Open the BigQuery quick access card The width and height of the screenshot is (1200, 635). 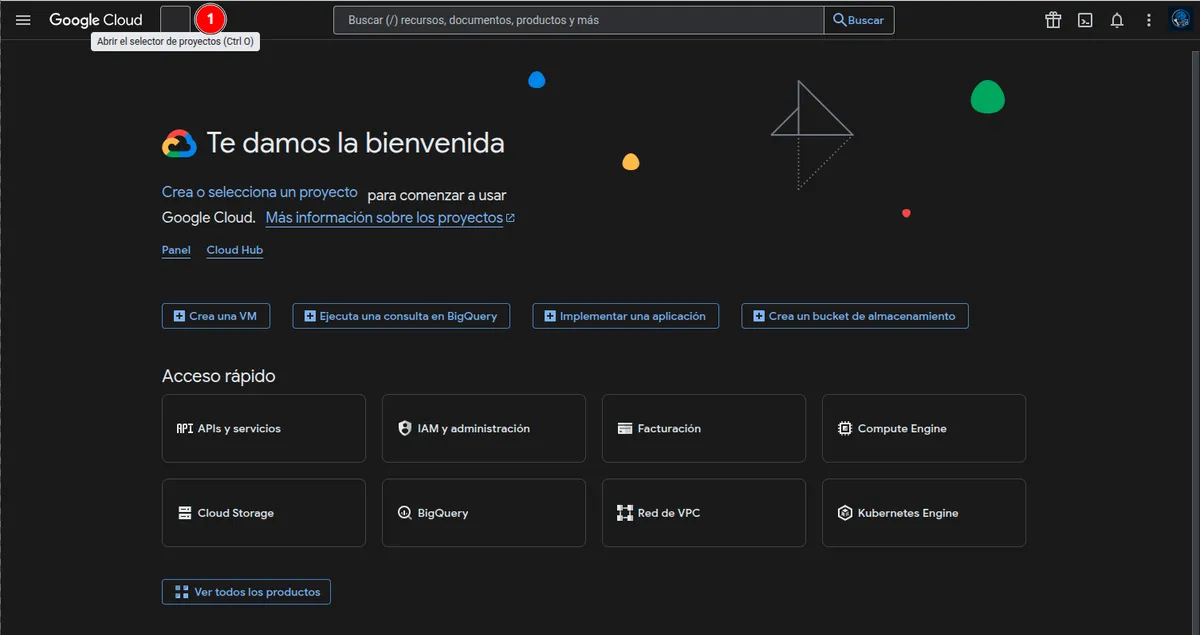tap(484, 513)
